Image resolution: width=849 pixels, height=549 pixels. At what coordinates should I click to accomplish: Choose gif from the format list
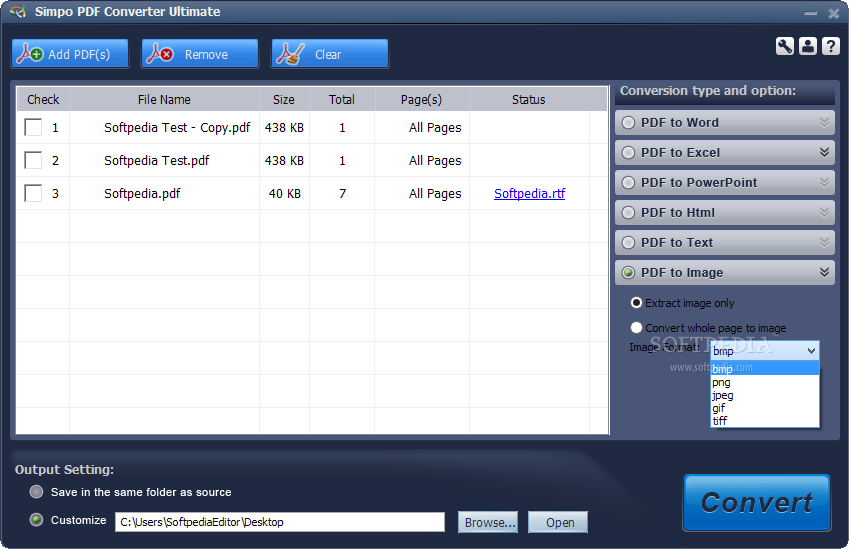click(x=765, y=408)
